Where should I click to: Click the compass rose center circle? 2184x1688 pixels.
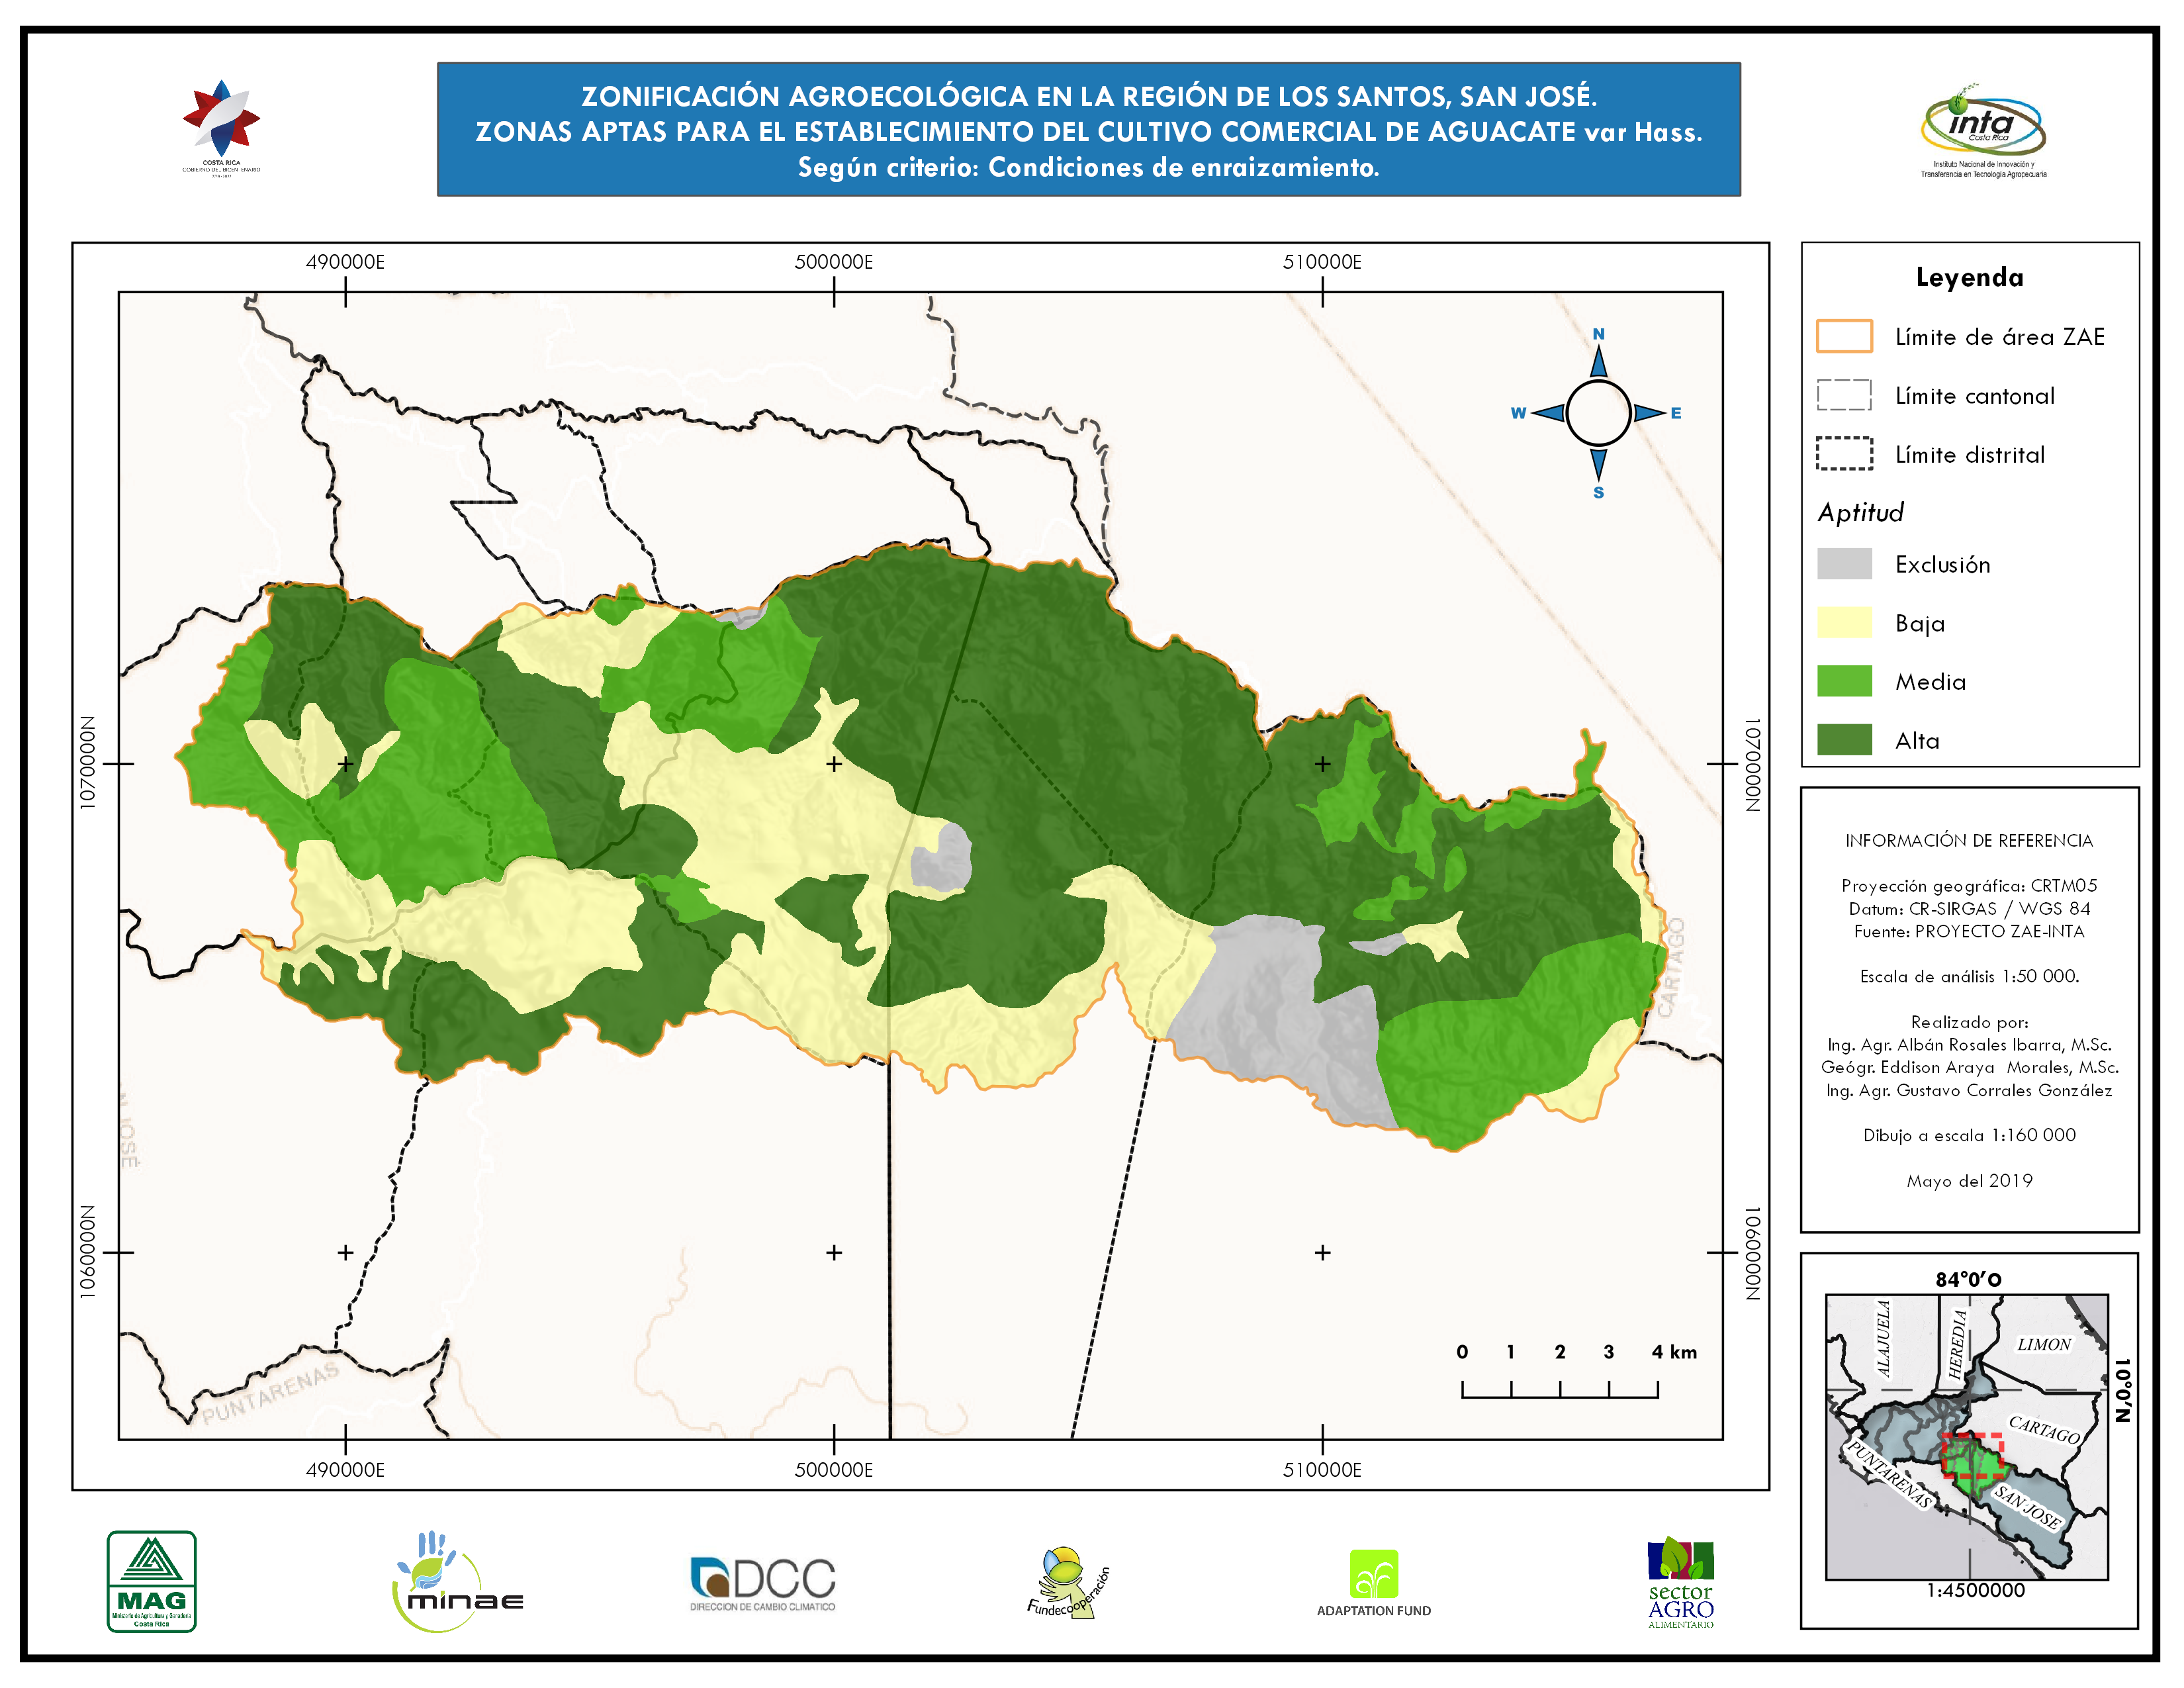[1598, 413]
